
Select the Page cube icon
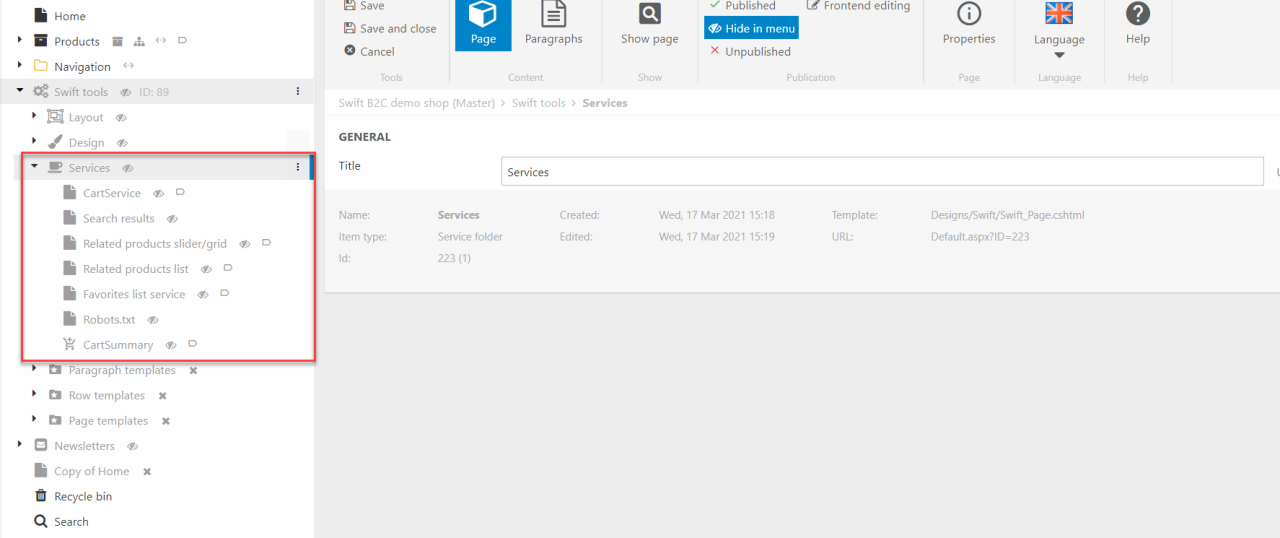483,16
